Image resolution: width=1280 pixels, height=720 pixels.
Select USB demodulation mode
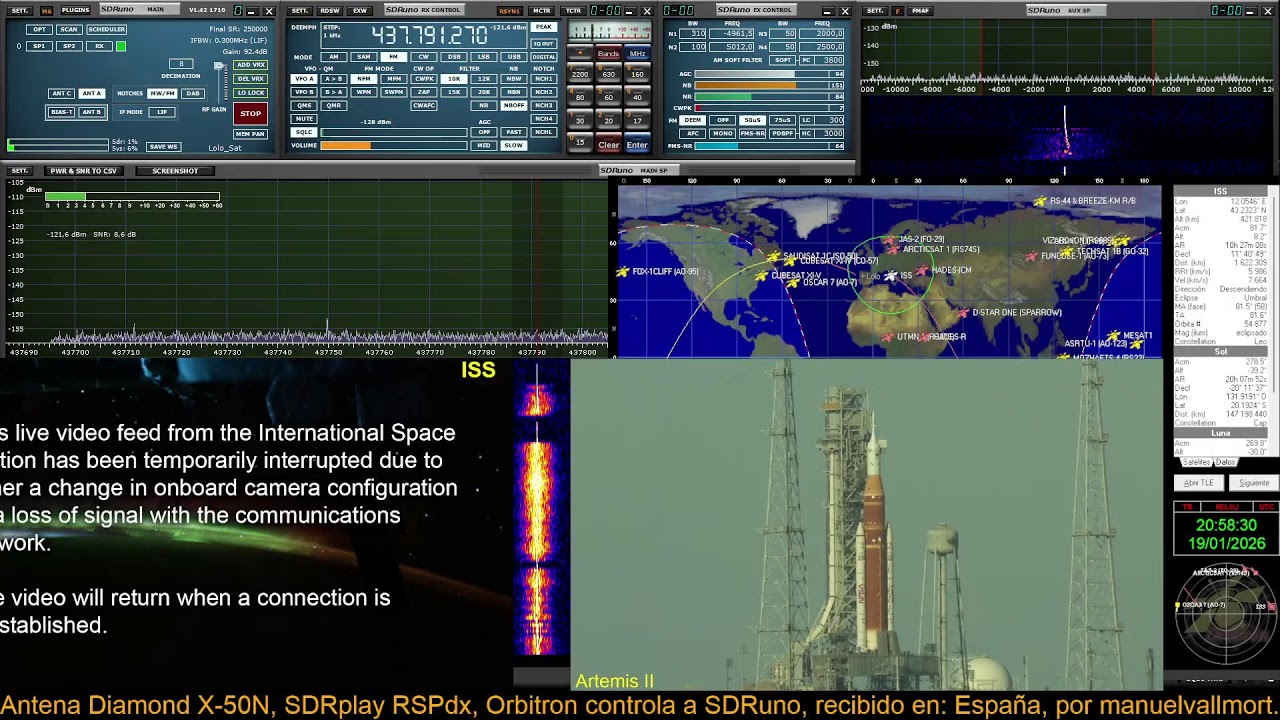tap(514, 57)
